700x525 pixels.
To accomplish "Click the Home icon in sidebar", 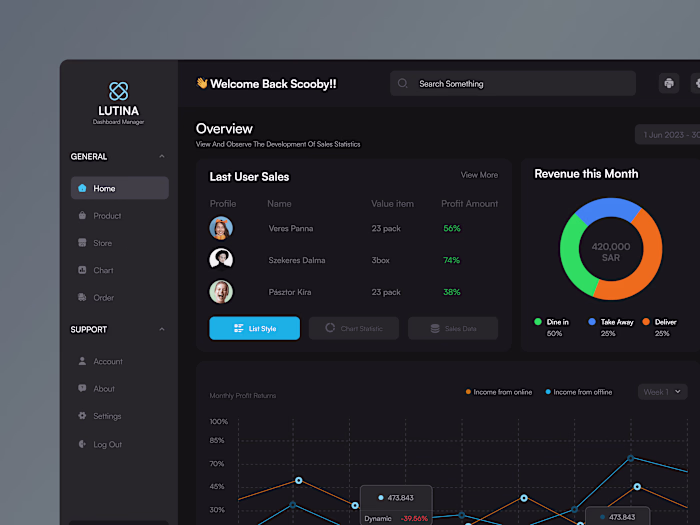I will tap(82, 188).
